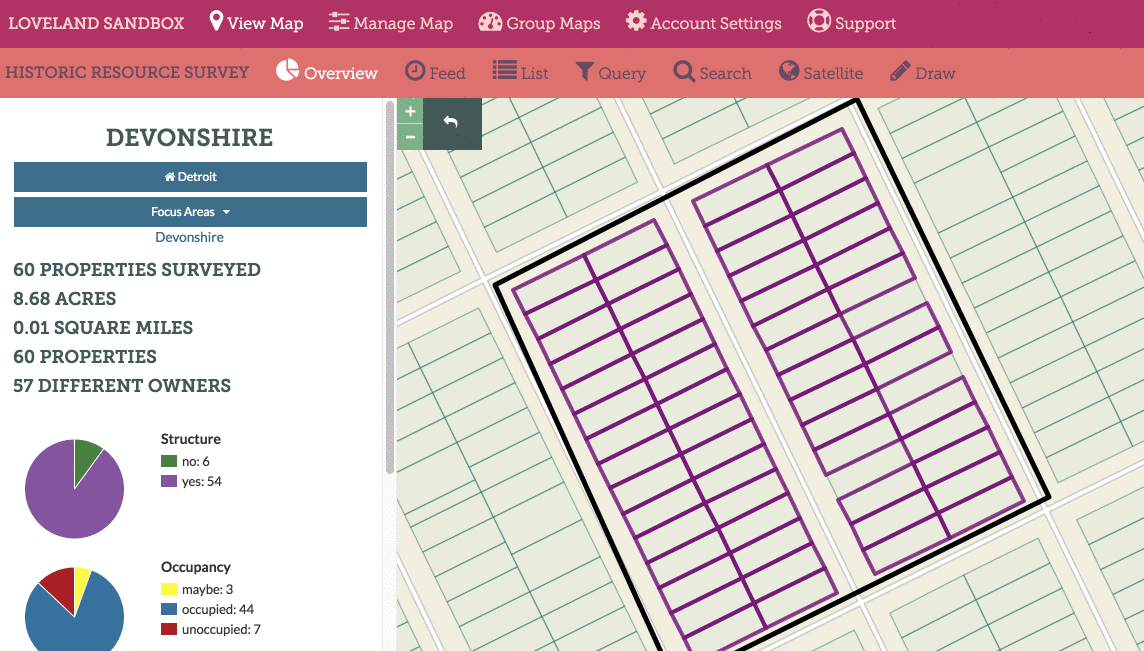Click the blue 'occupied: 44' legend swatch

click(169, 609)
